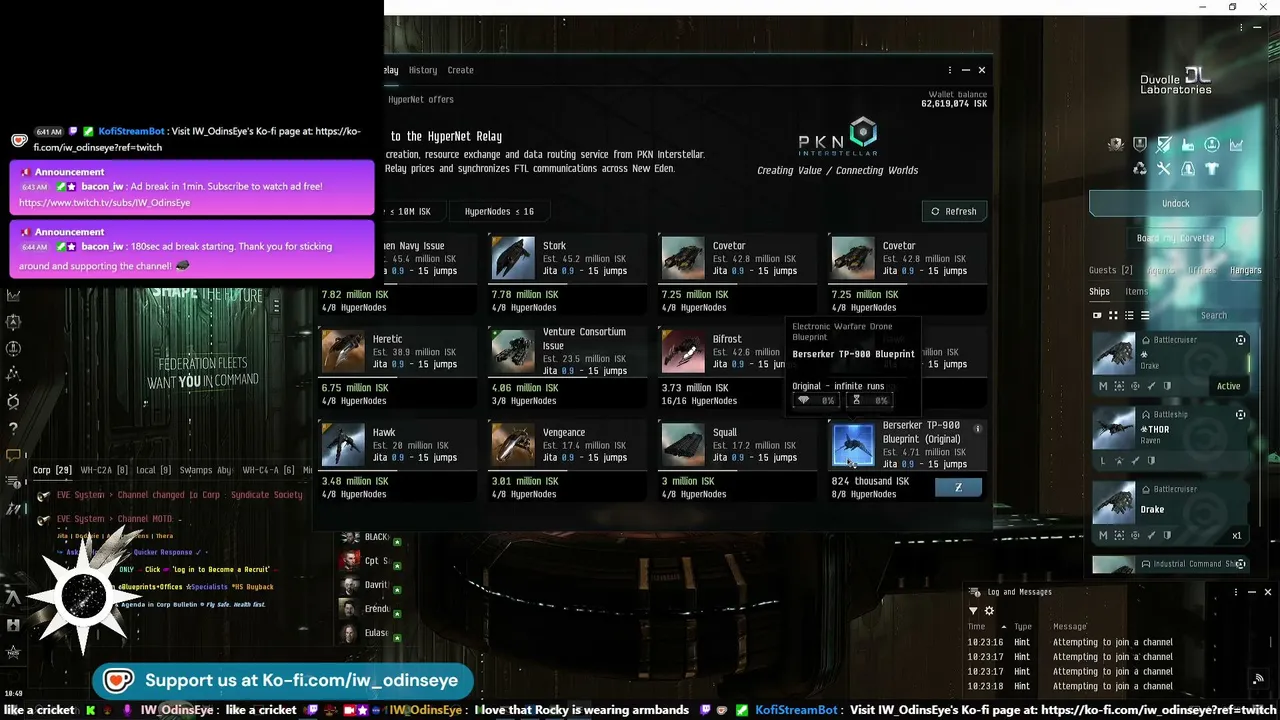This screenshot has width=1280, height=720.
Task: Open the shirt-shaped station service icon
Action: (1212, 169)
